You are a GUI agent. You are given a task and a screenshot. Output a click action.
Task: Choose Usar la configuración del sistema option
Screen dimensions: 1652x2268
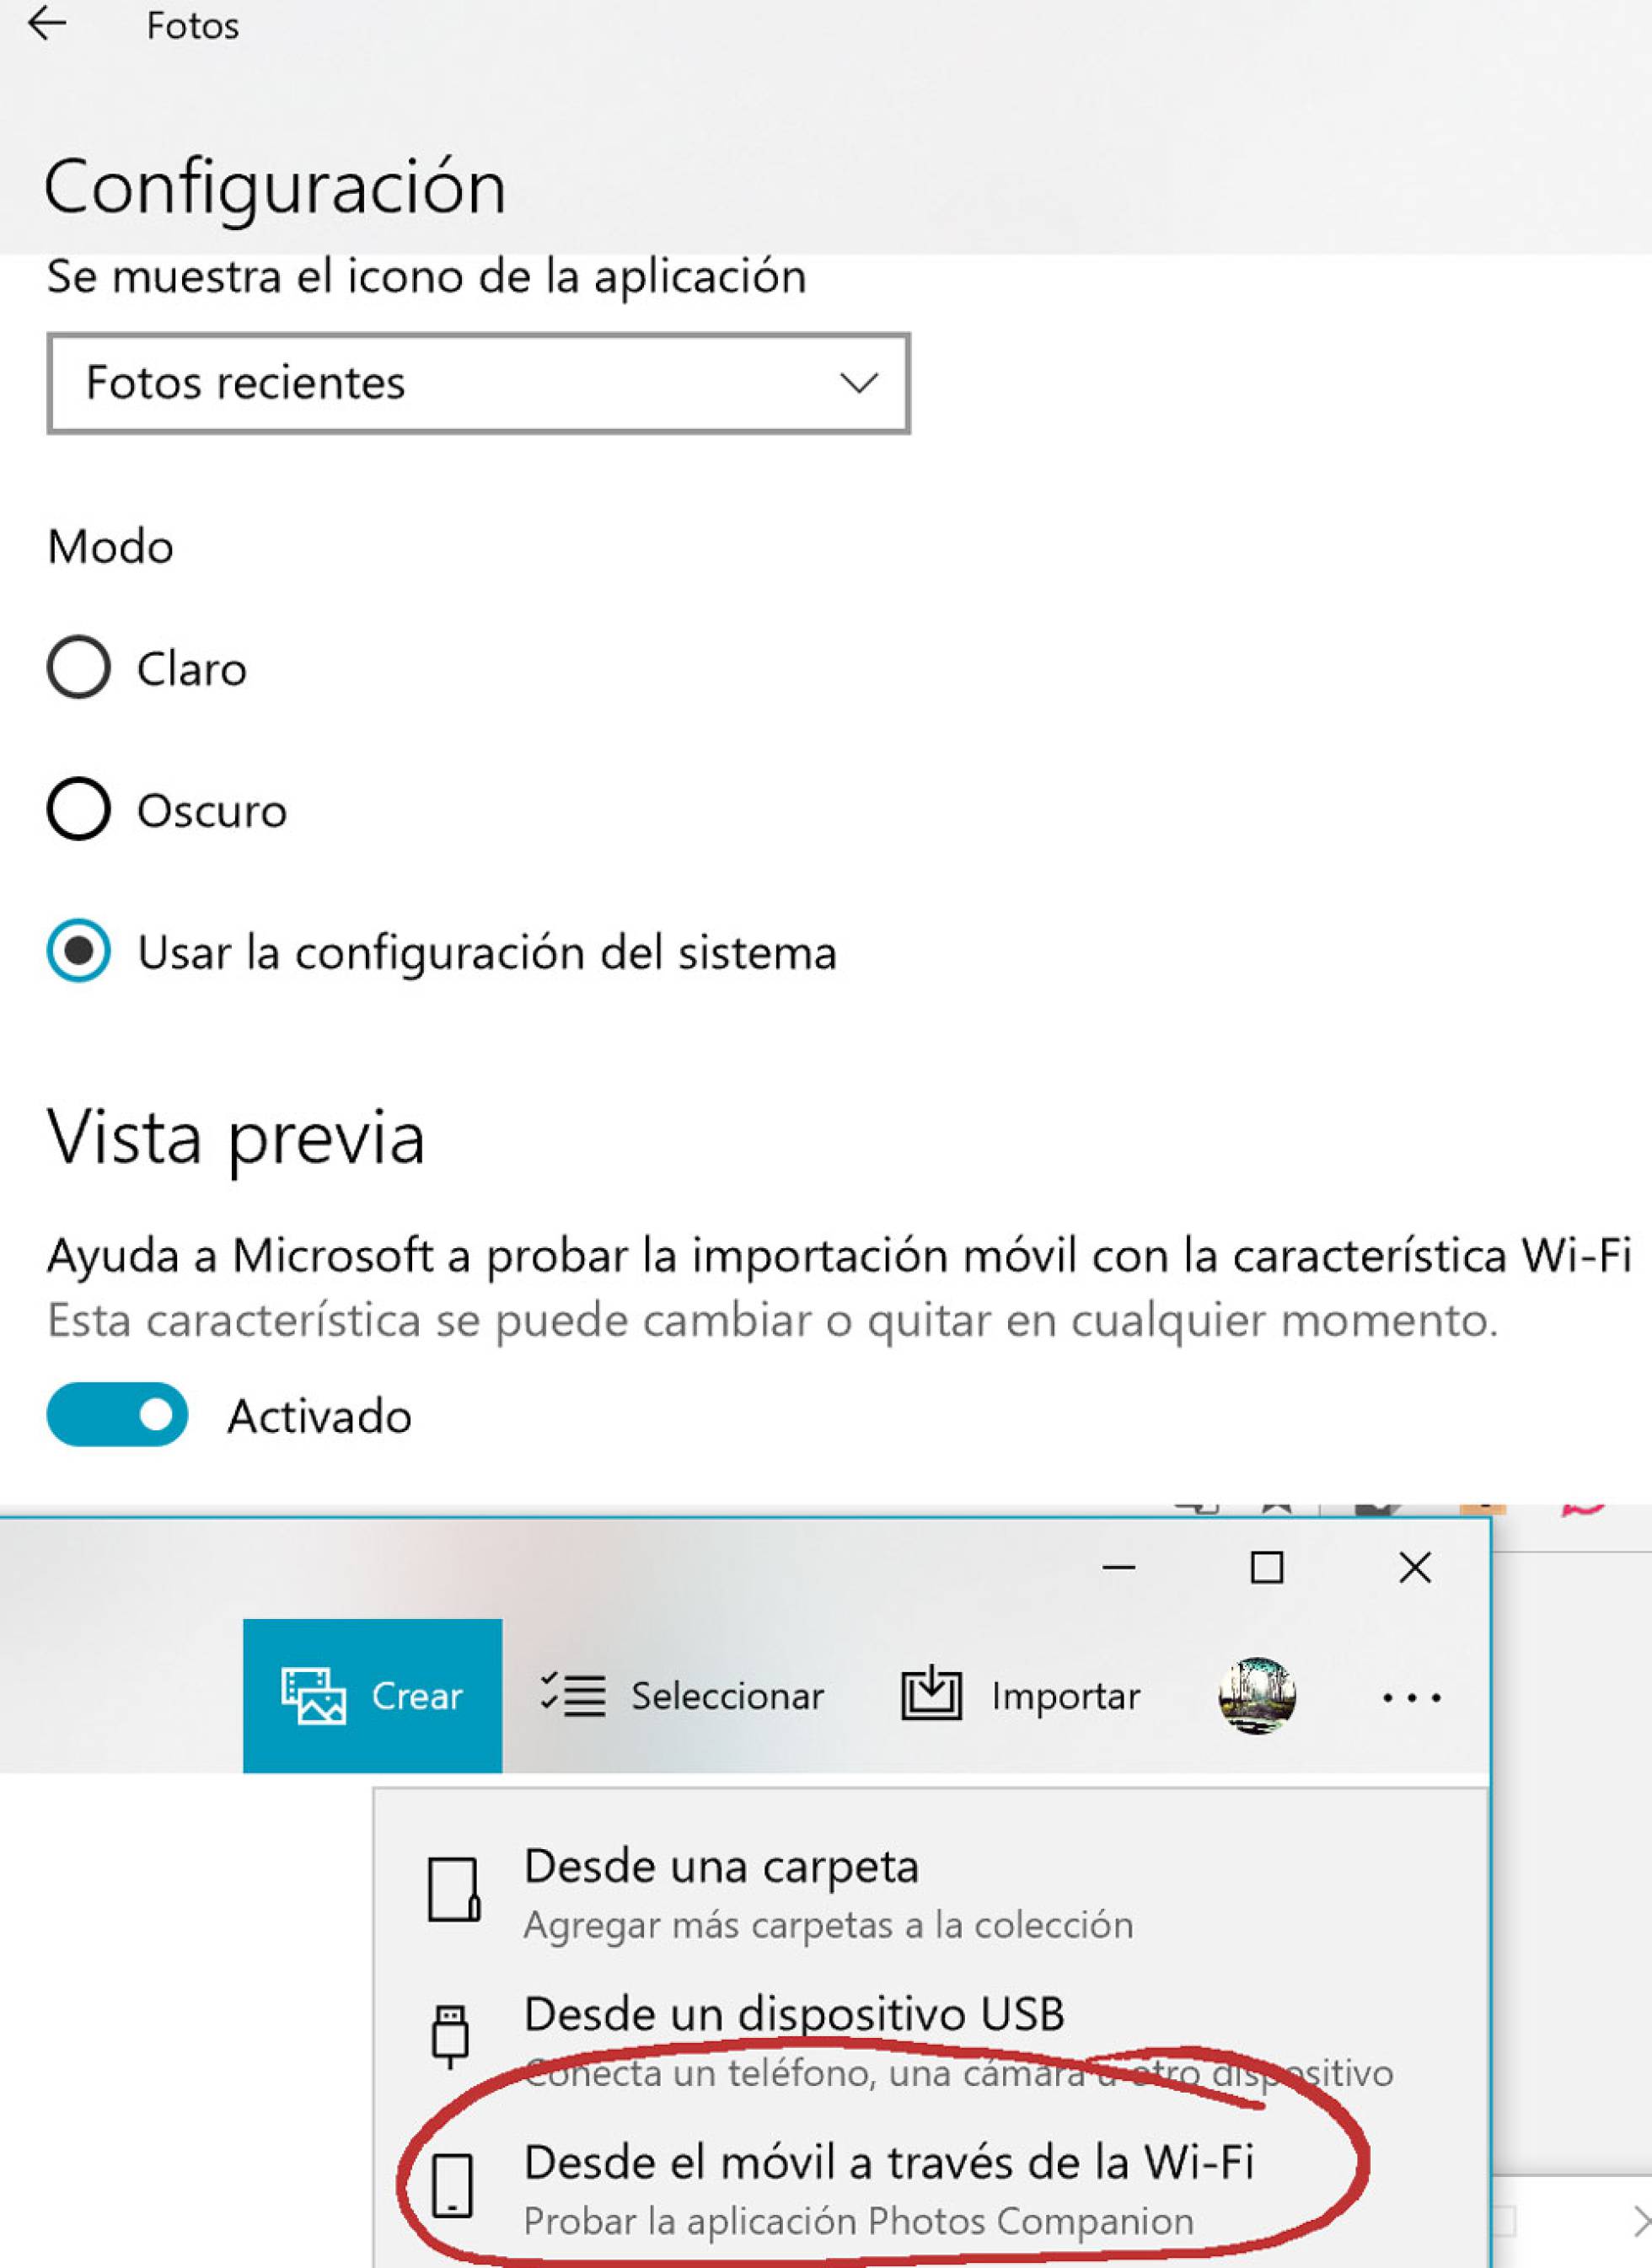78,950
